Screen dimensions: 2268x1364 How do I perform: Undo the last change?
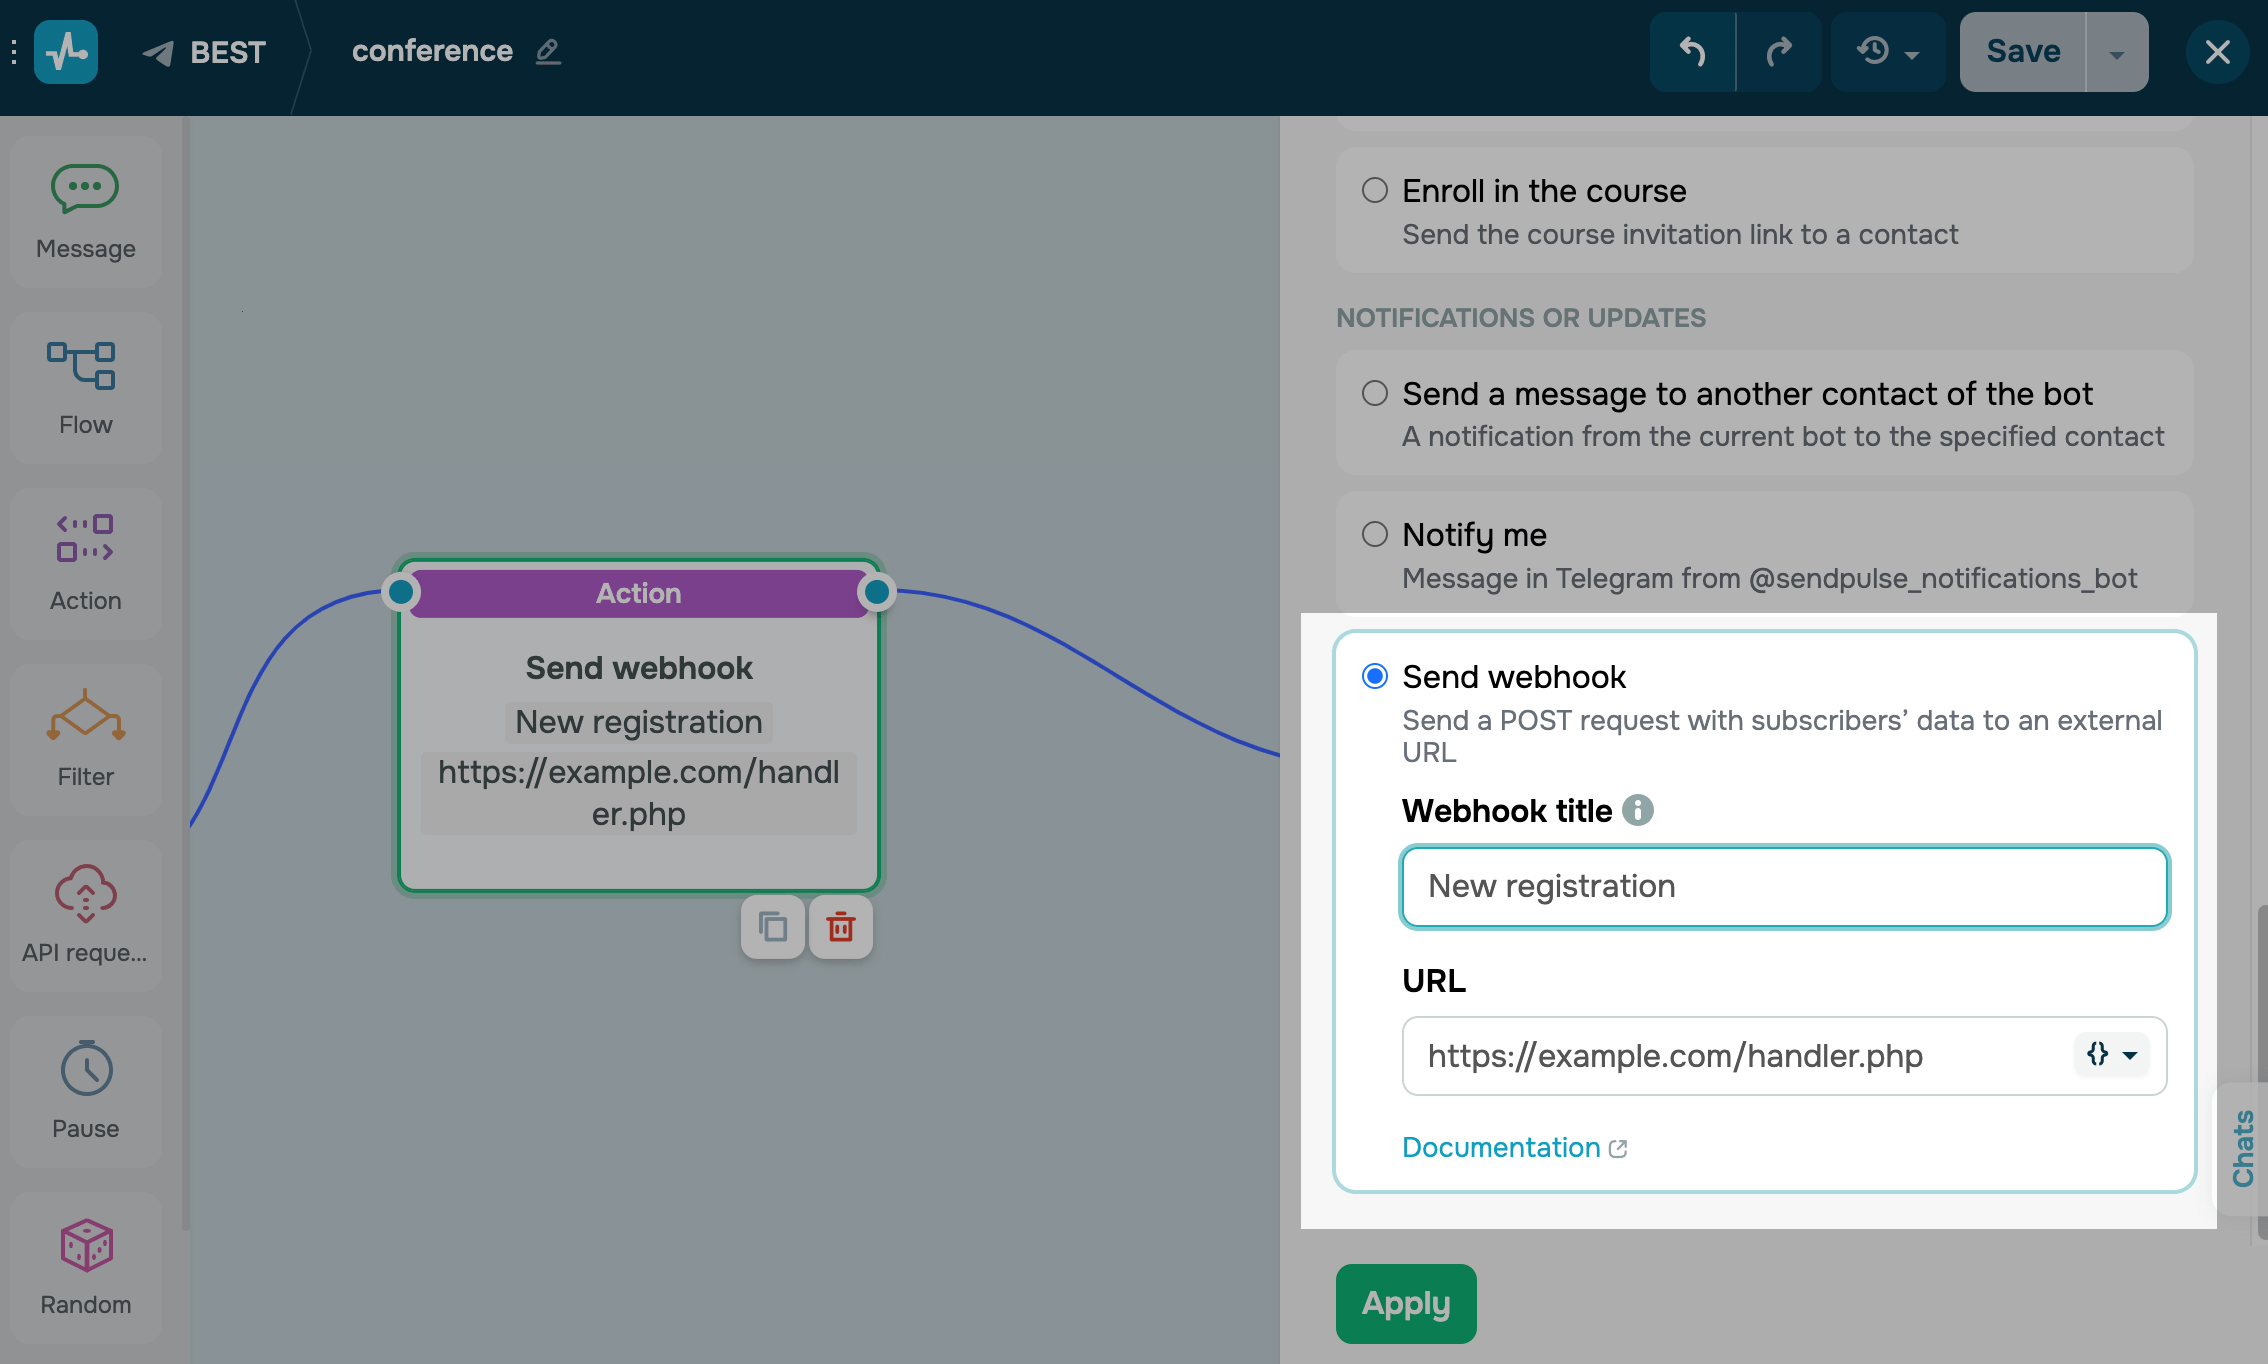[x=1692, y=52]
